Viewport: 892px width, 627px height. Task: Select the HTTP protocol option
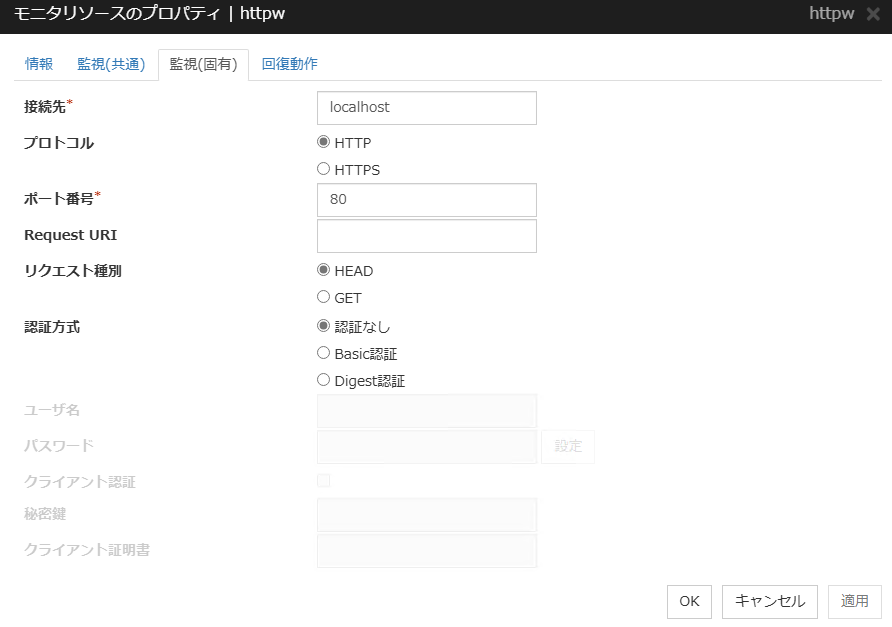tap(323, 142)
